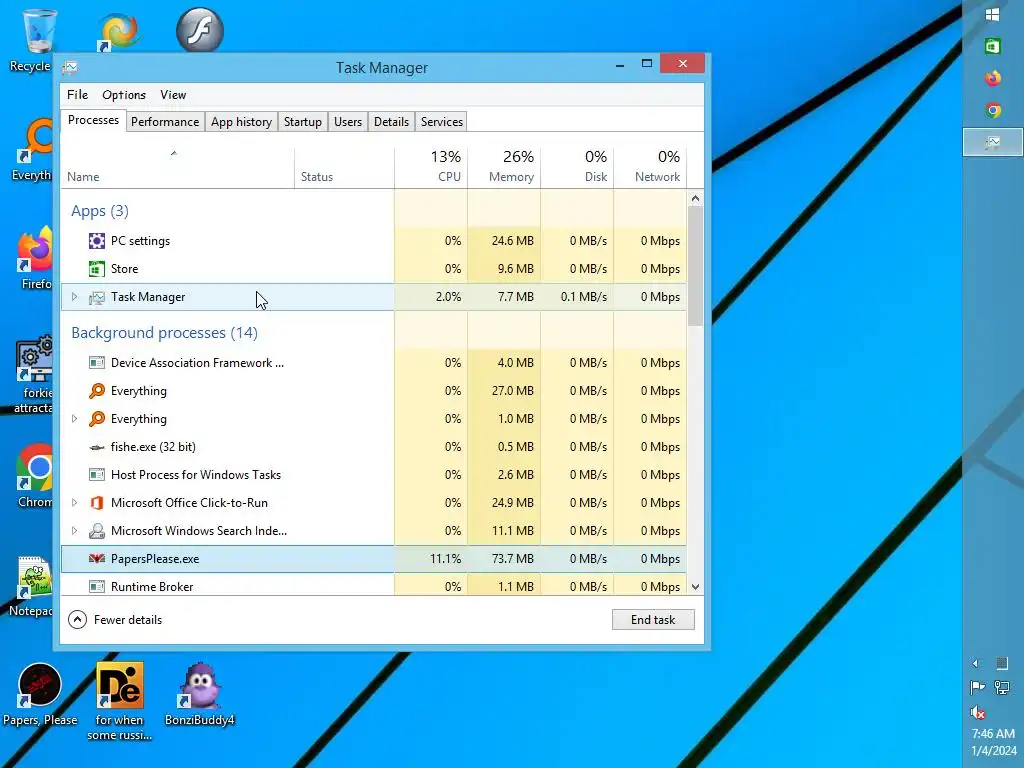Click the Runtime Broker process icon

coord(97,586)
